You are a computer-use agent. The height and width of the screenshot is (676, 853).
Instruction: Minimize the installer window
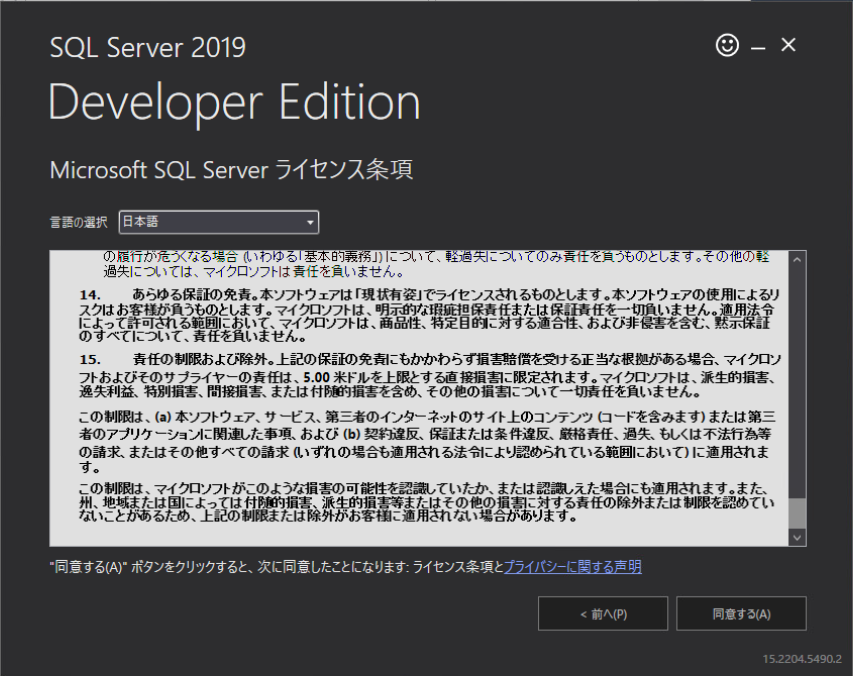click(758, 44)
